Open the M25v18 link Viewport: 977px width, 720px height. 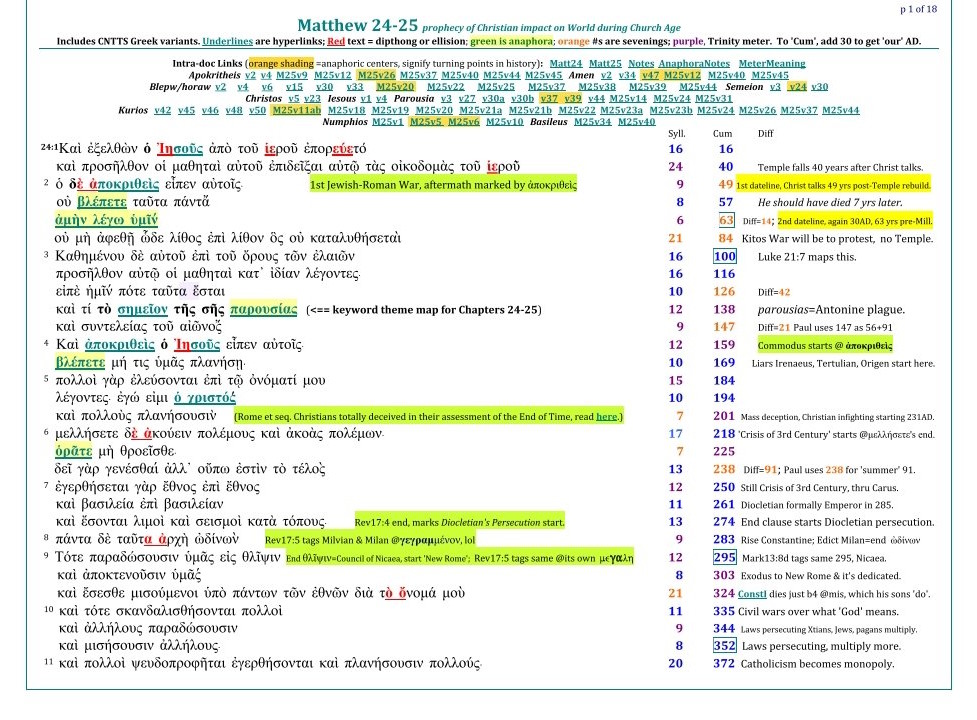[x=346, y=110]
